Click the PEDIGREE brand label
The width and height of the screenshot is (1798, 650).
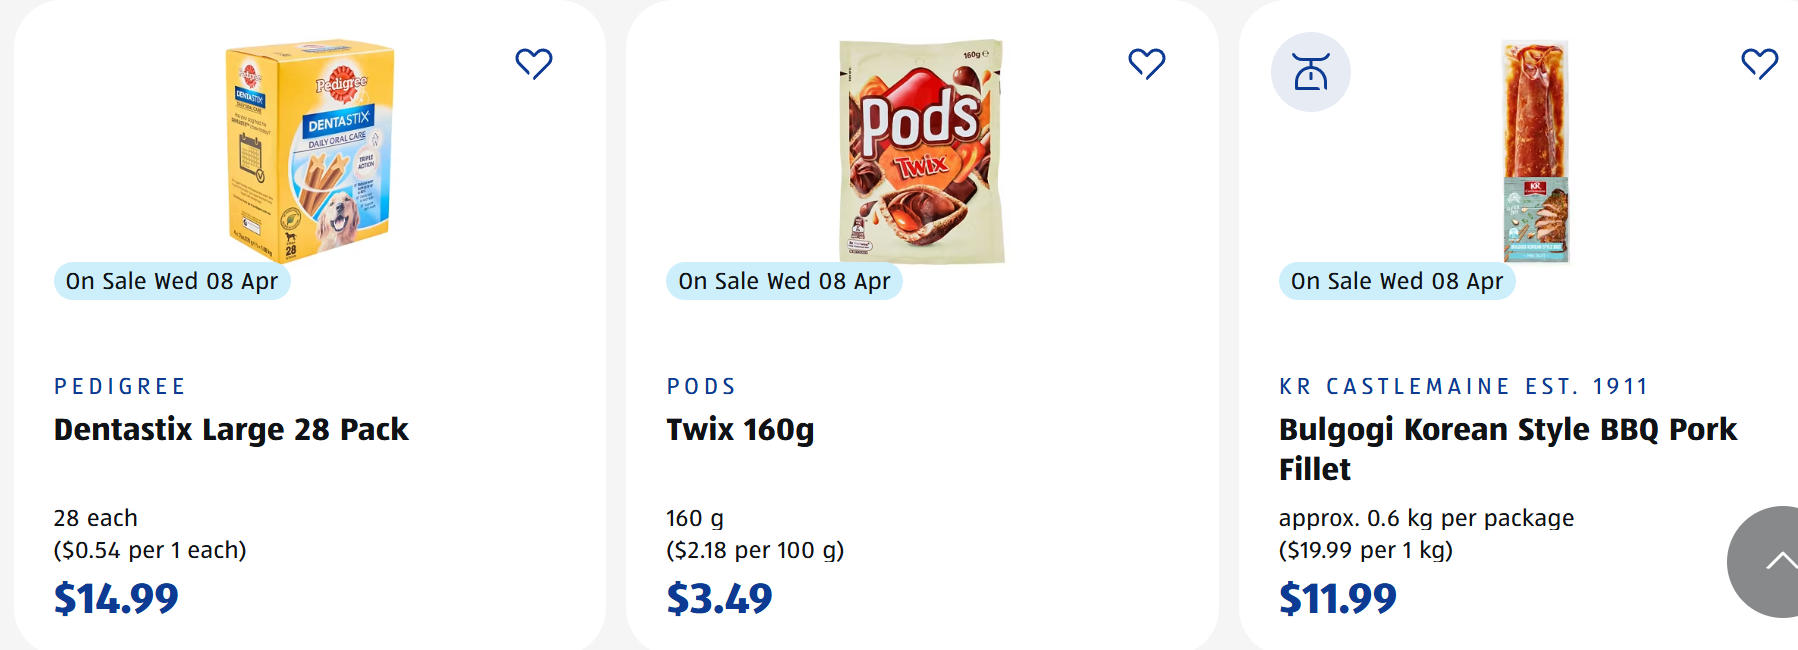click(x=120, y=387)
